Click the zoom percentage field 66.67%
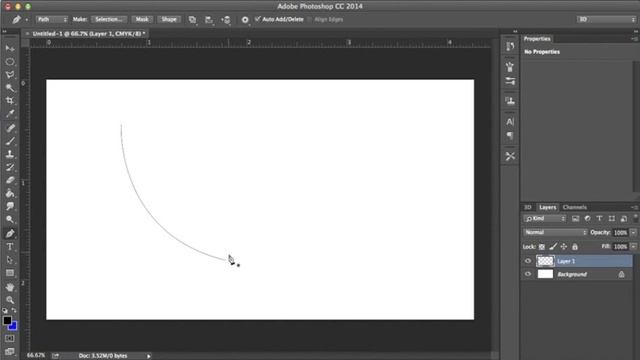The height and width of the screenshot is (360, 640). click(36, 356)
